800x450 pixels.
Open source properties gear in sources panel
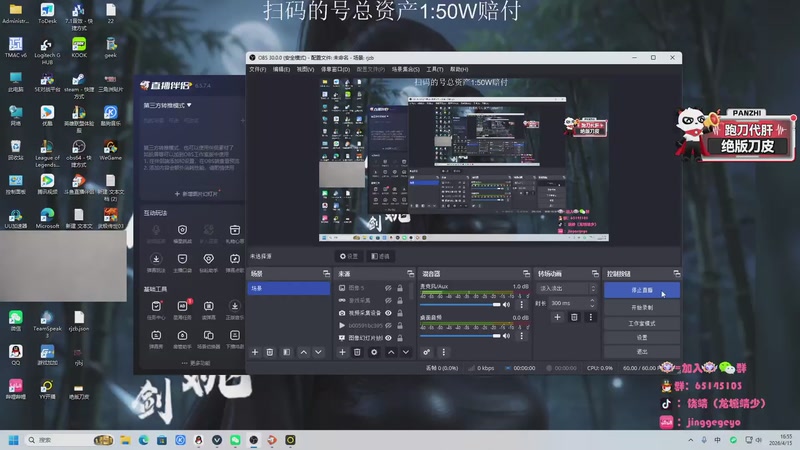tap(374, 352)
